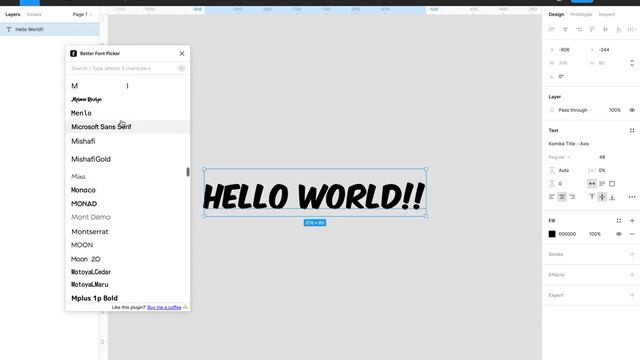Open the Prototype tab
The width and height of the screenshot is (640, 360).
(x=581, y=14)
